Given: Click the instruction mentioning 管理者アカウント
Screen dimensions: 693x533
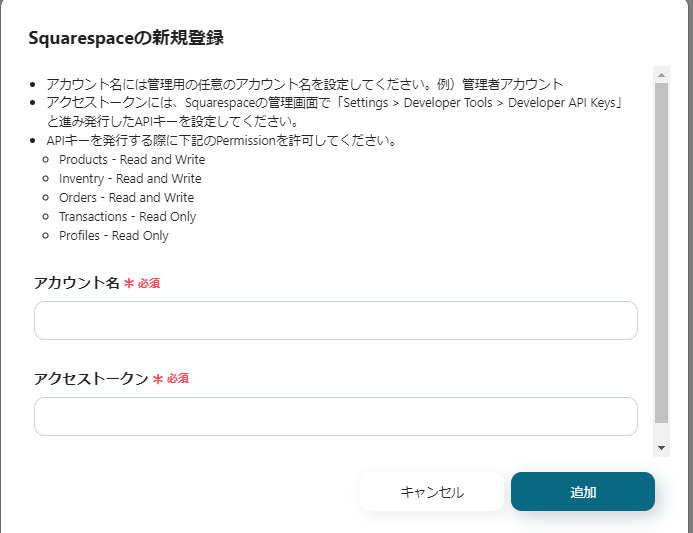Looking at the screenshot, I should (305, 84).
